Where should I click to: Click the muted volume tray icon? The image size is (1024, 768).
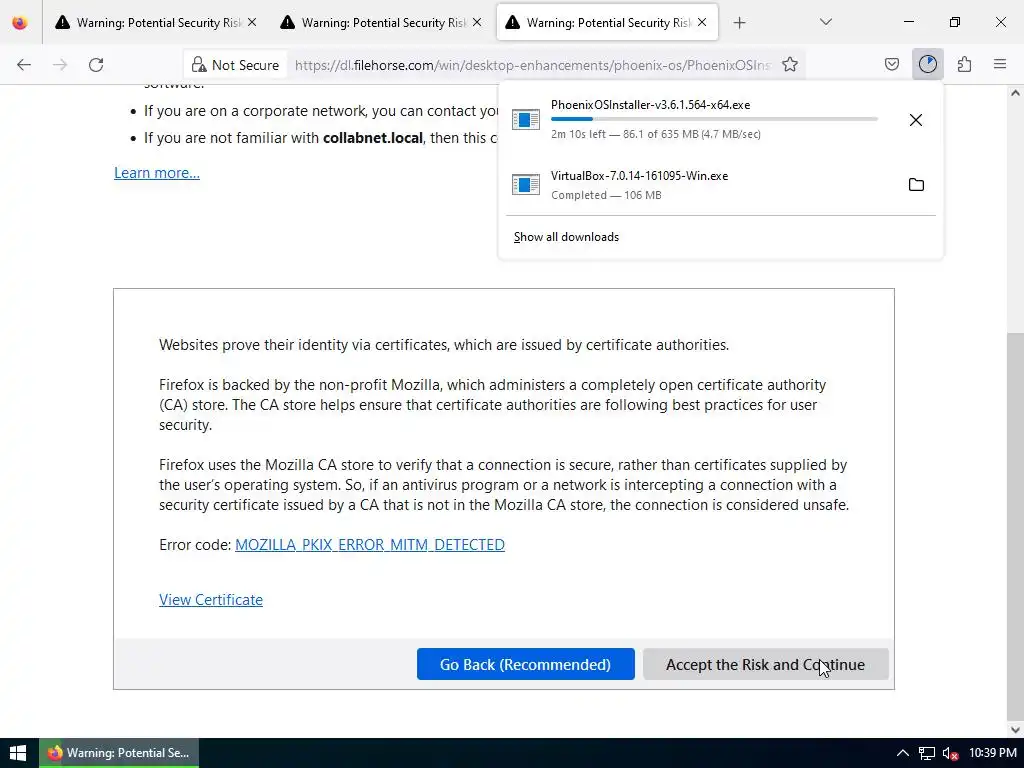click(950, 754)
